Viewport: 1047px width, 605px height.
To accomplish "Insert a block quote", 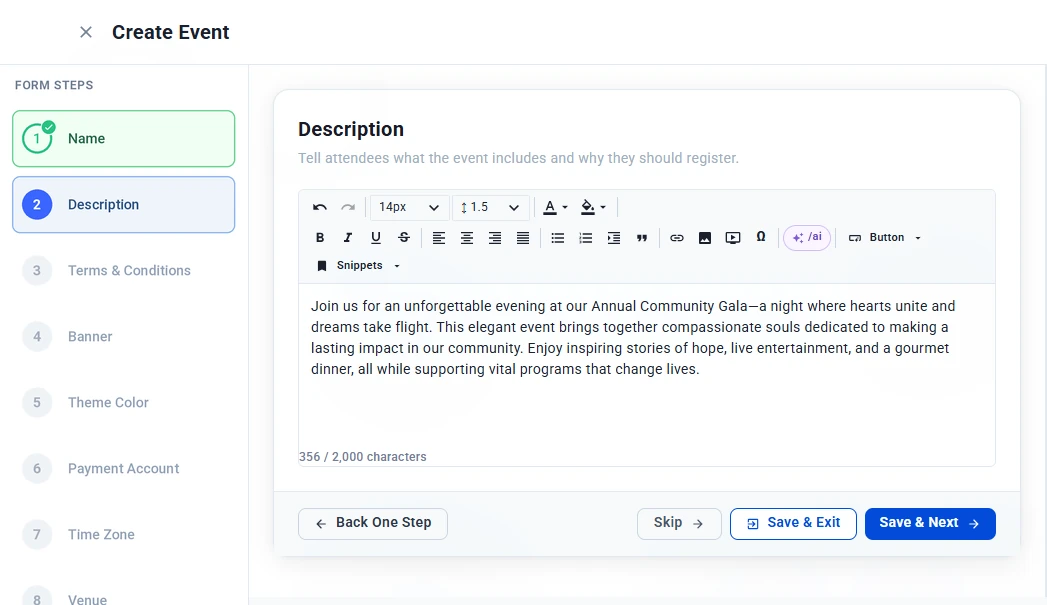I will [642, 238].
